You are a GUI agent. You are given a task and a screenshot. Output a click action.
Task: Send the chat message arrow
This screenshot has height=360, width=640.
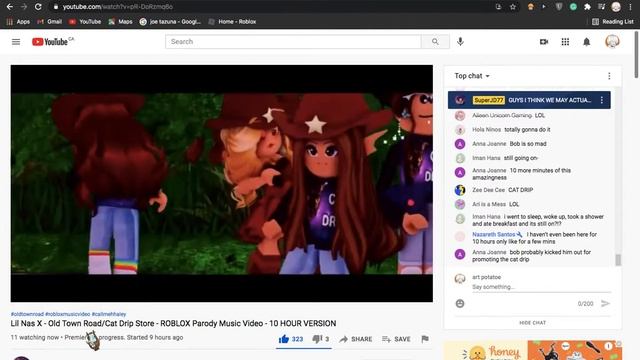(x=605, y=303)
